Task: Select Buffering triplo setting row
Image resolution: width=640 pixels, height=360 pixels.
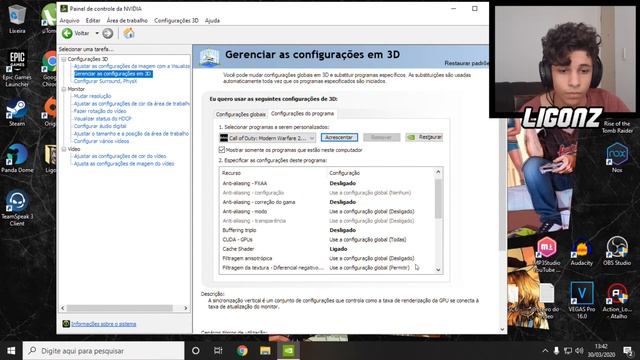Action: point(327,230)
